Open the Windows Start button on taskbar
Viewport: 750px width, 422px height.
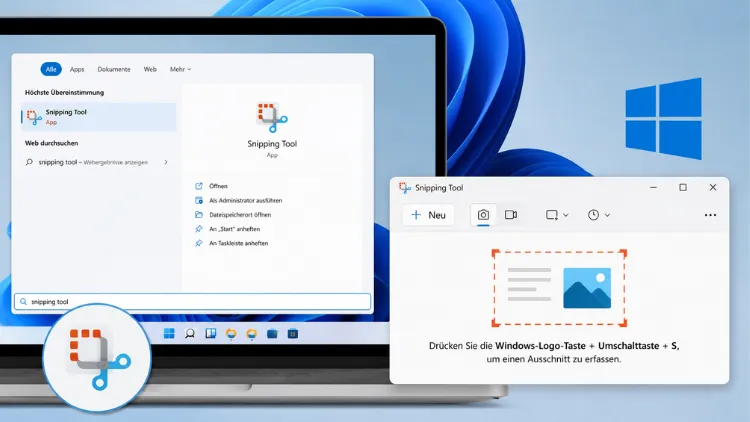pyautogui.click(x=169, y=333)
